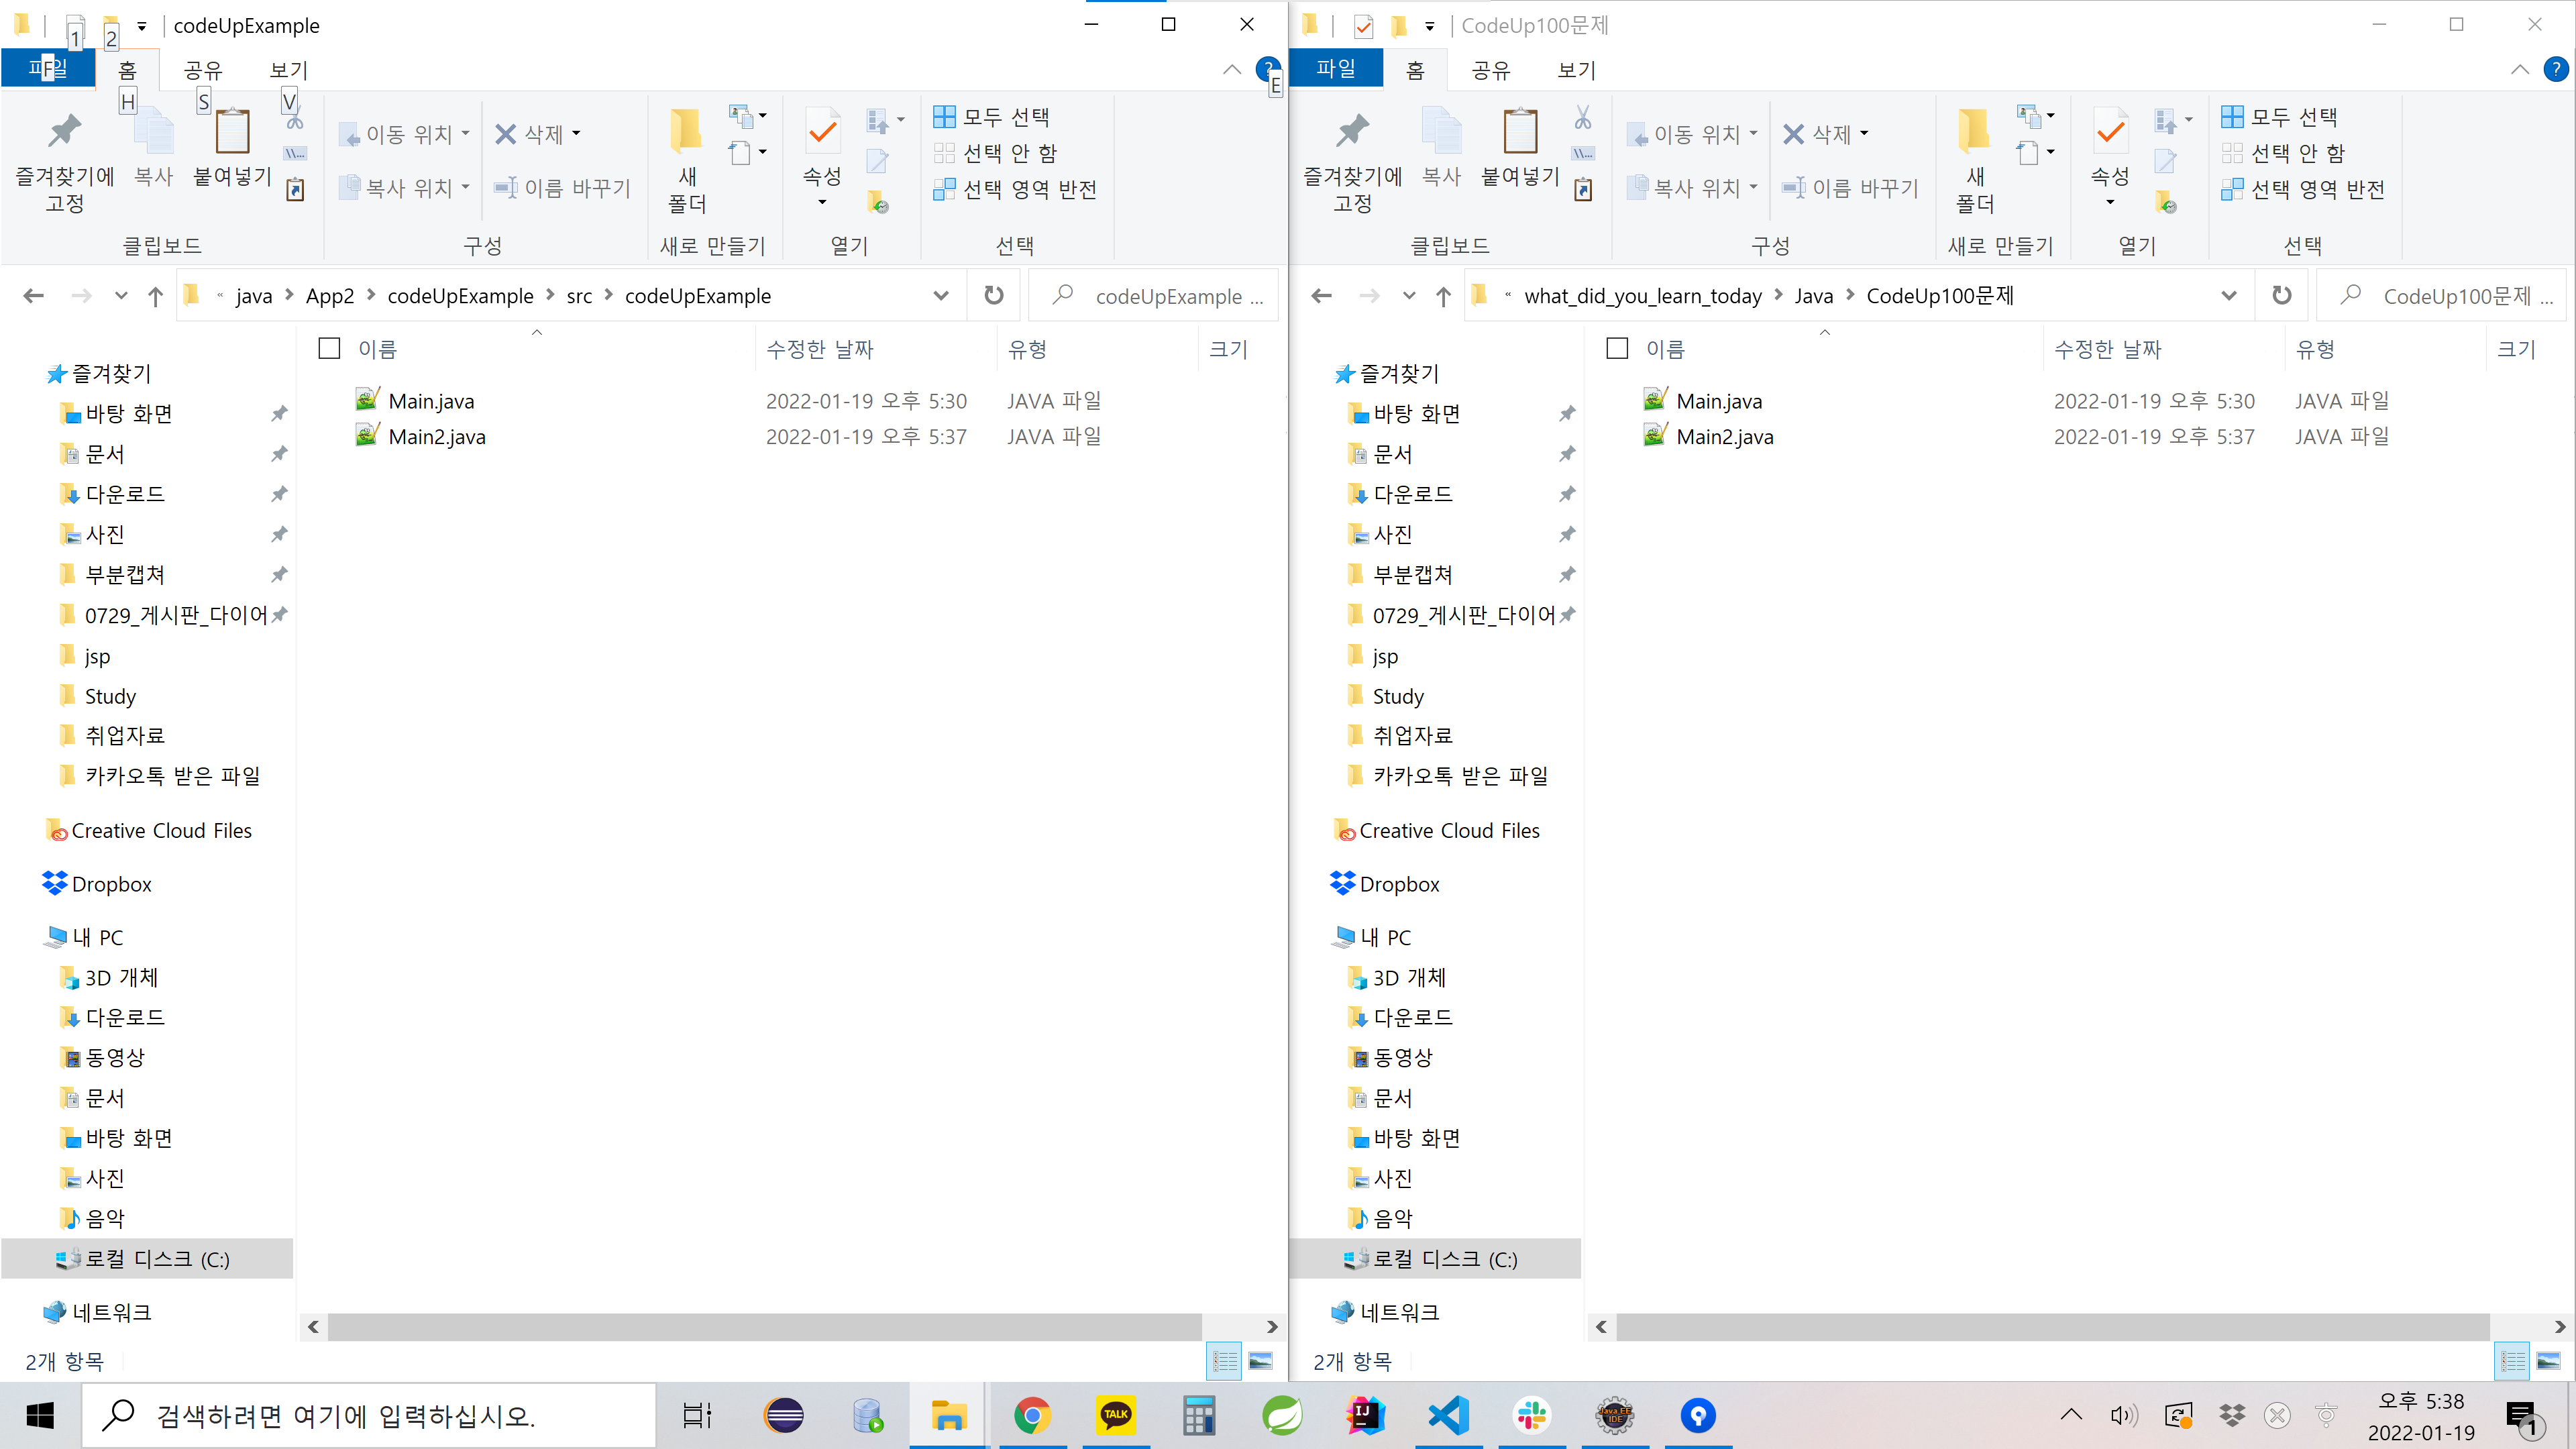Click the refresh button in the CodeUp100문제 window
The height and width of the screenshot is (1449, 2576).
2281,295
